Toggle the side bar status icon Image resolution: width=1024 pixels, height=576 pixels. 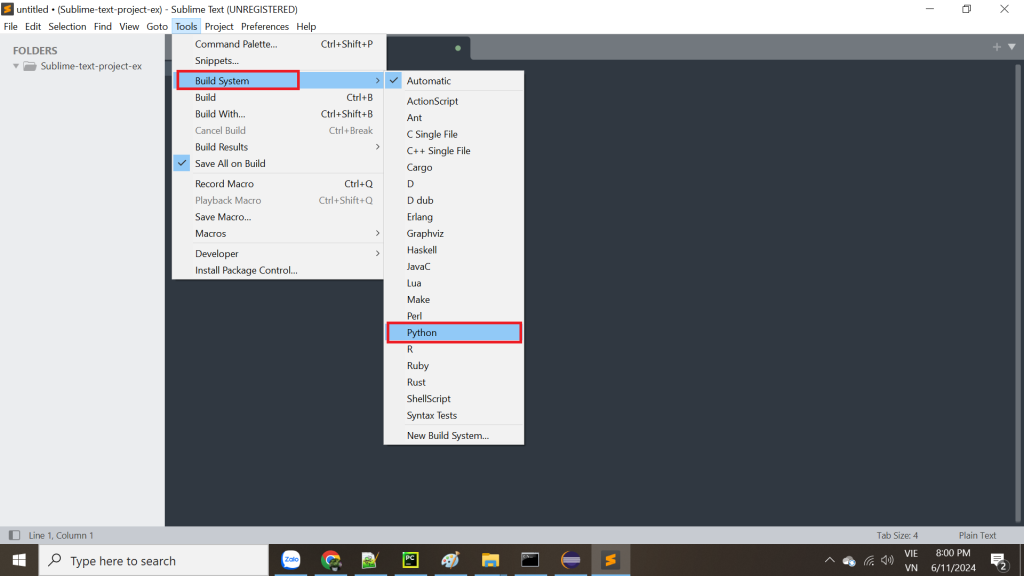point(14,535)
